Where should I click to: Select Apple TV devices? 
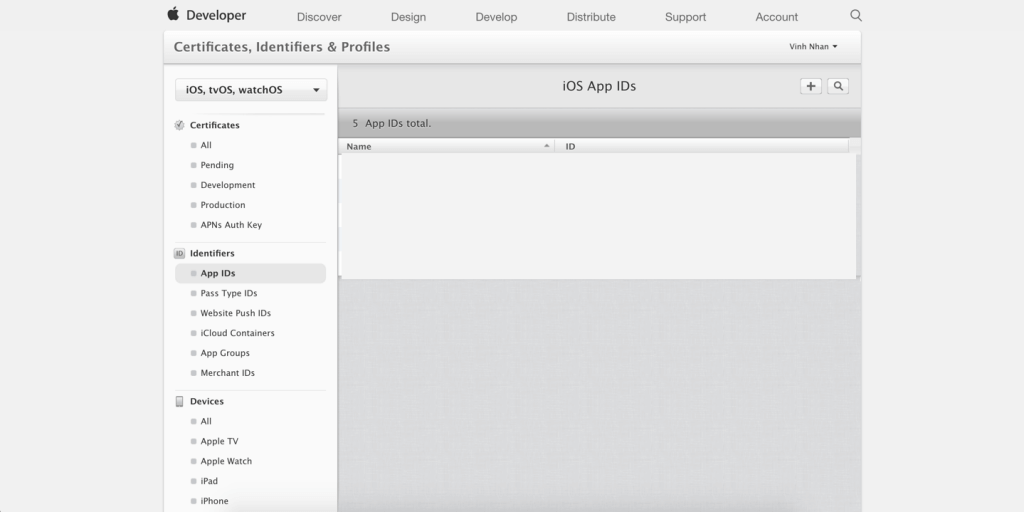(x=219, y=441)
